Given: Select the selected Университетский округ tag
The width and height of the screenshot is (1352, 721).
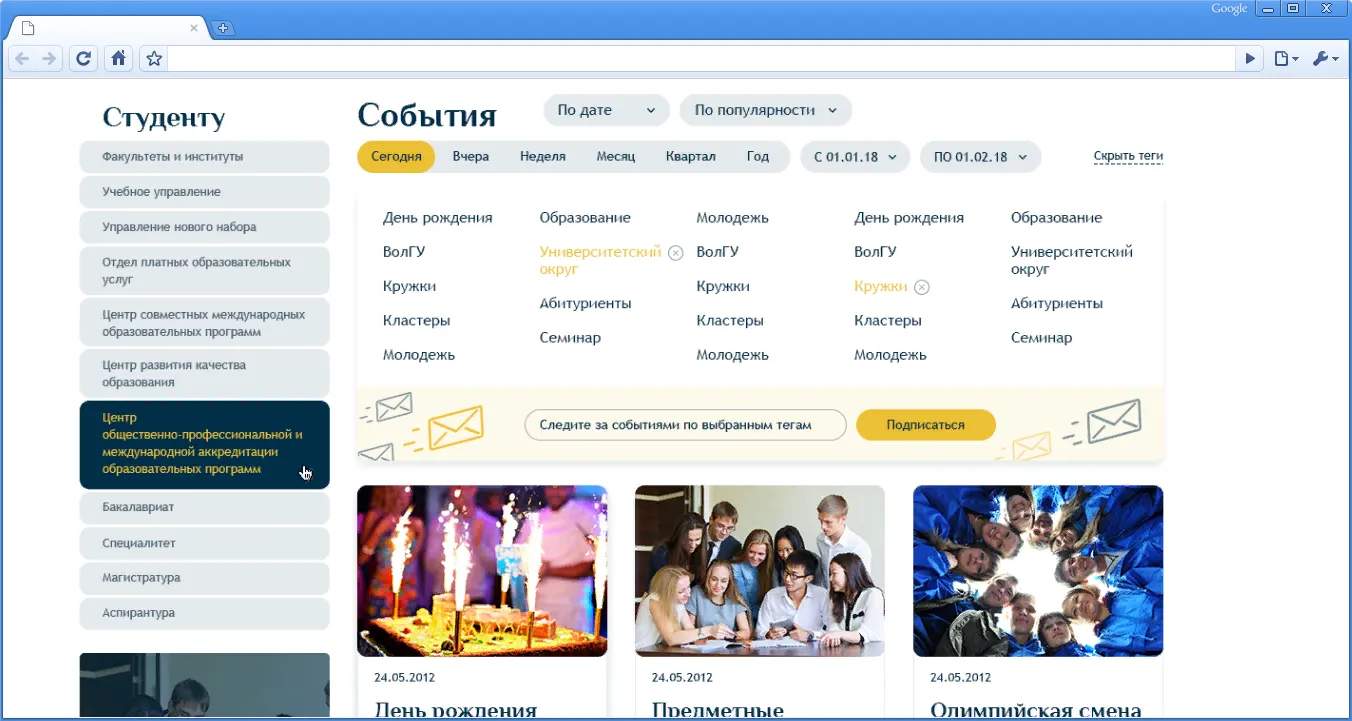Looking at the screenshot, I should click(x=600, y=261).
